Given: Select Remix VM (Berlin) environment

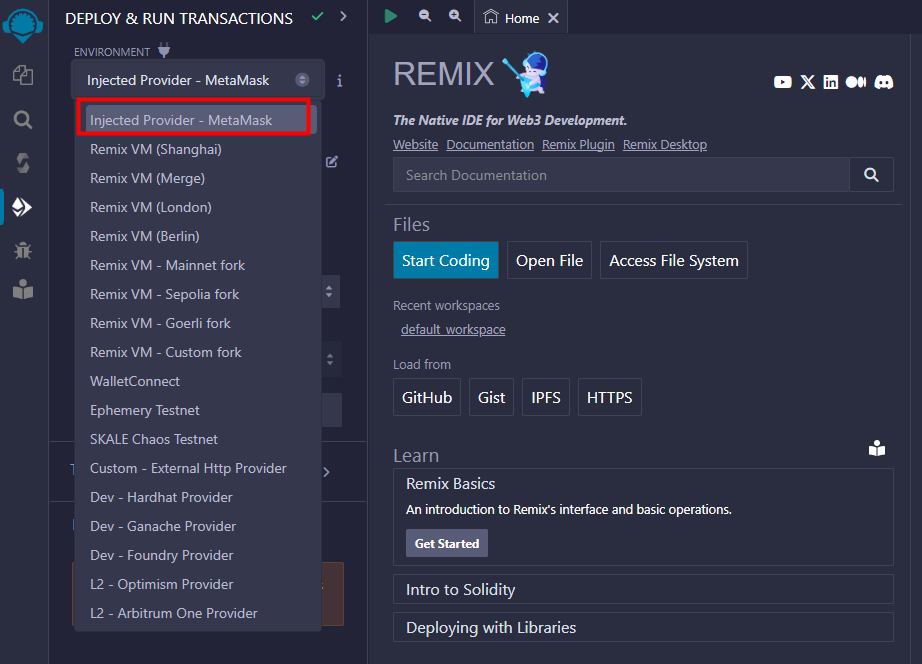Looking at the screenshot, I should coord(198,236).
